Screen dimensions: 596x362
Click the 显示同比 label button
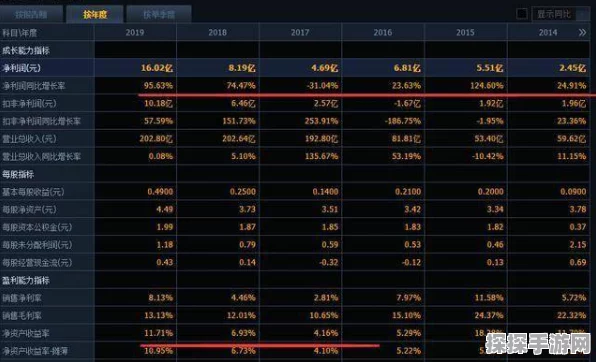pyautogui.click(x=554, y=14)
